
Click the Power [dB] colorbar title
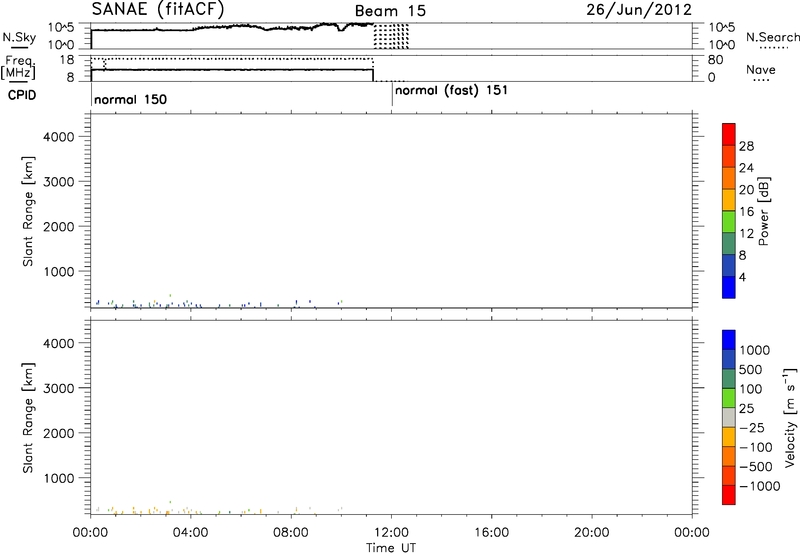coord(764,211)
